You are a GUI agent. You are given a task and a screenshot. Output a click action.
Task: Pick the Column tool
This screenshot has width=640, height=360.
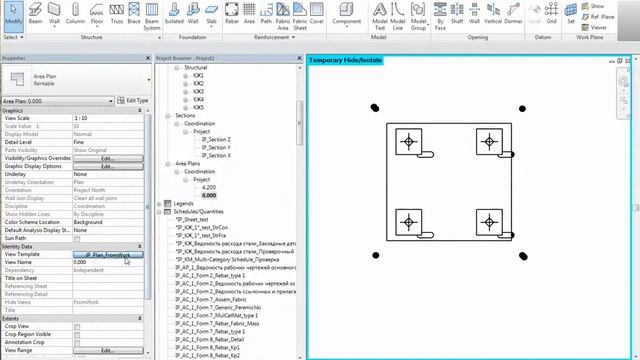75,14
